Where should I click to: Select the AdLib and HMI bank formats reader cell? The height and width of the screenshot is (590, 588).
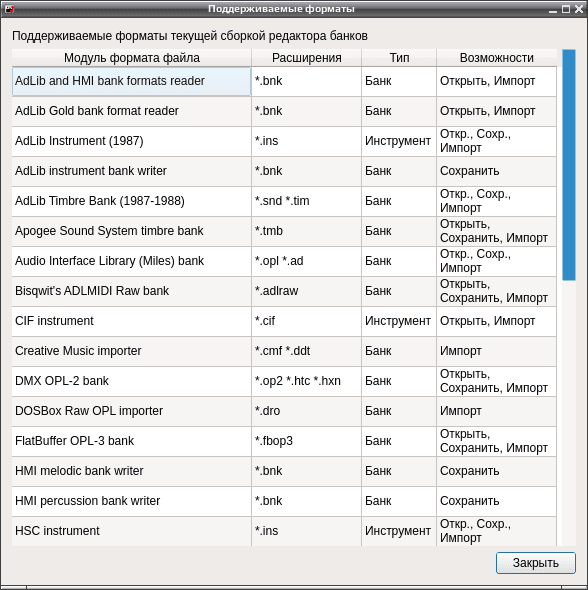point(132,81)
